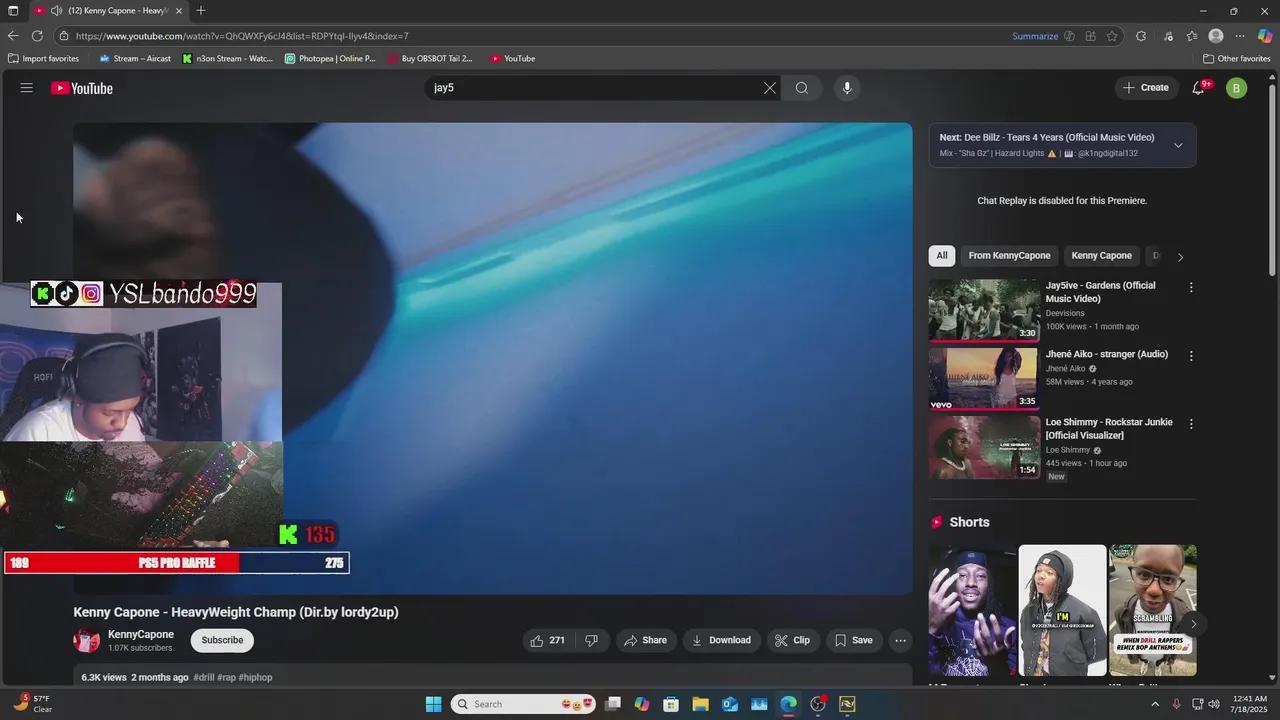
Task: Open a new browser tab
Action: coord(201,11)
